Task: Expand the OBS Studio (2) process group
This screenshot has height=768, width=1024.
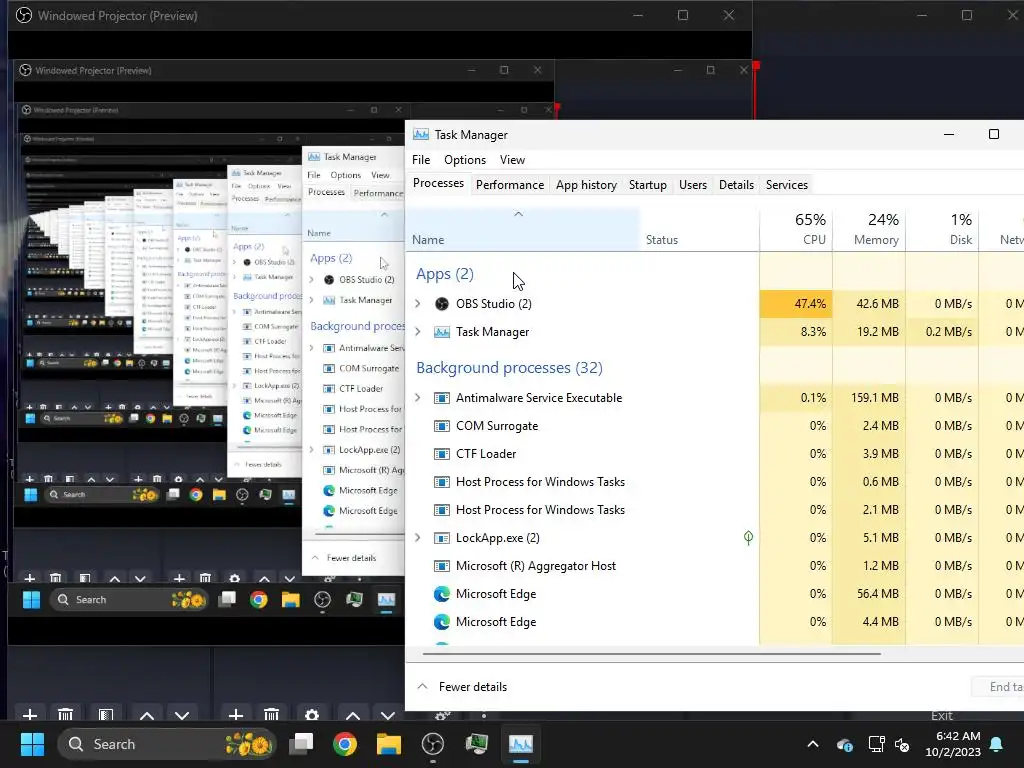Action: click(418, 304)
